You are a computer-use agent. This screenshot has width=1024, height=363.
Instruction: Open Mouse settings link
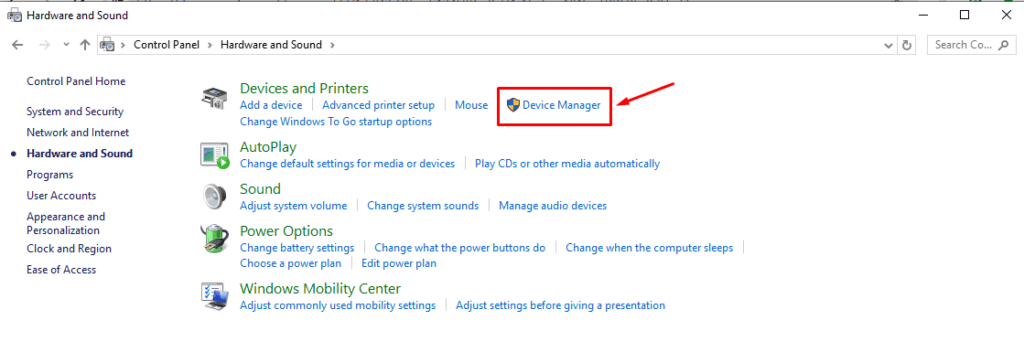472,104
